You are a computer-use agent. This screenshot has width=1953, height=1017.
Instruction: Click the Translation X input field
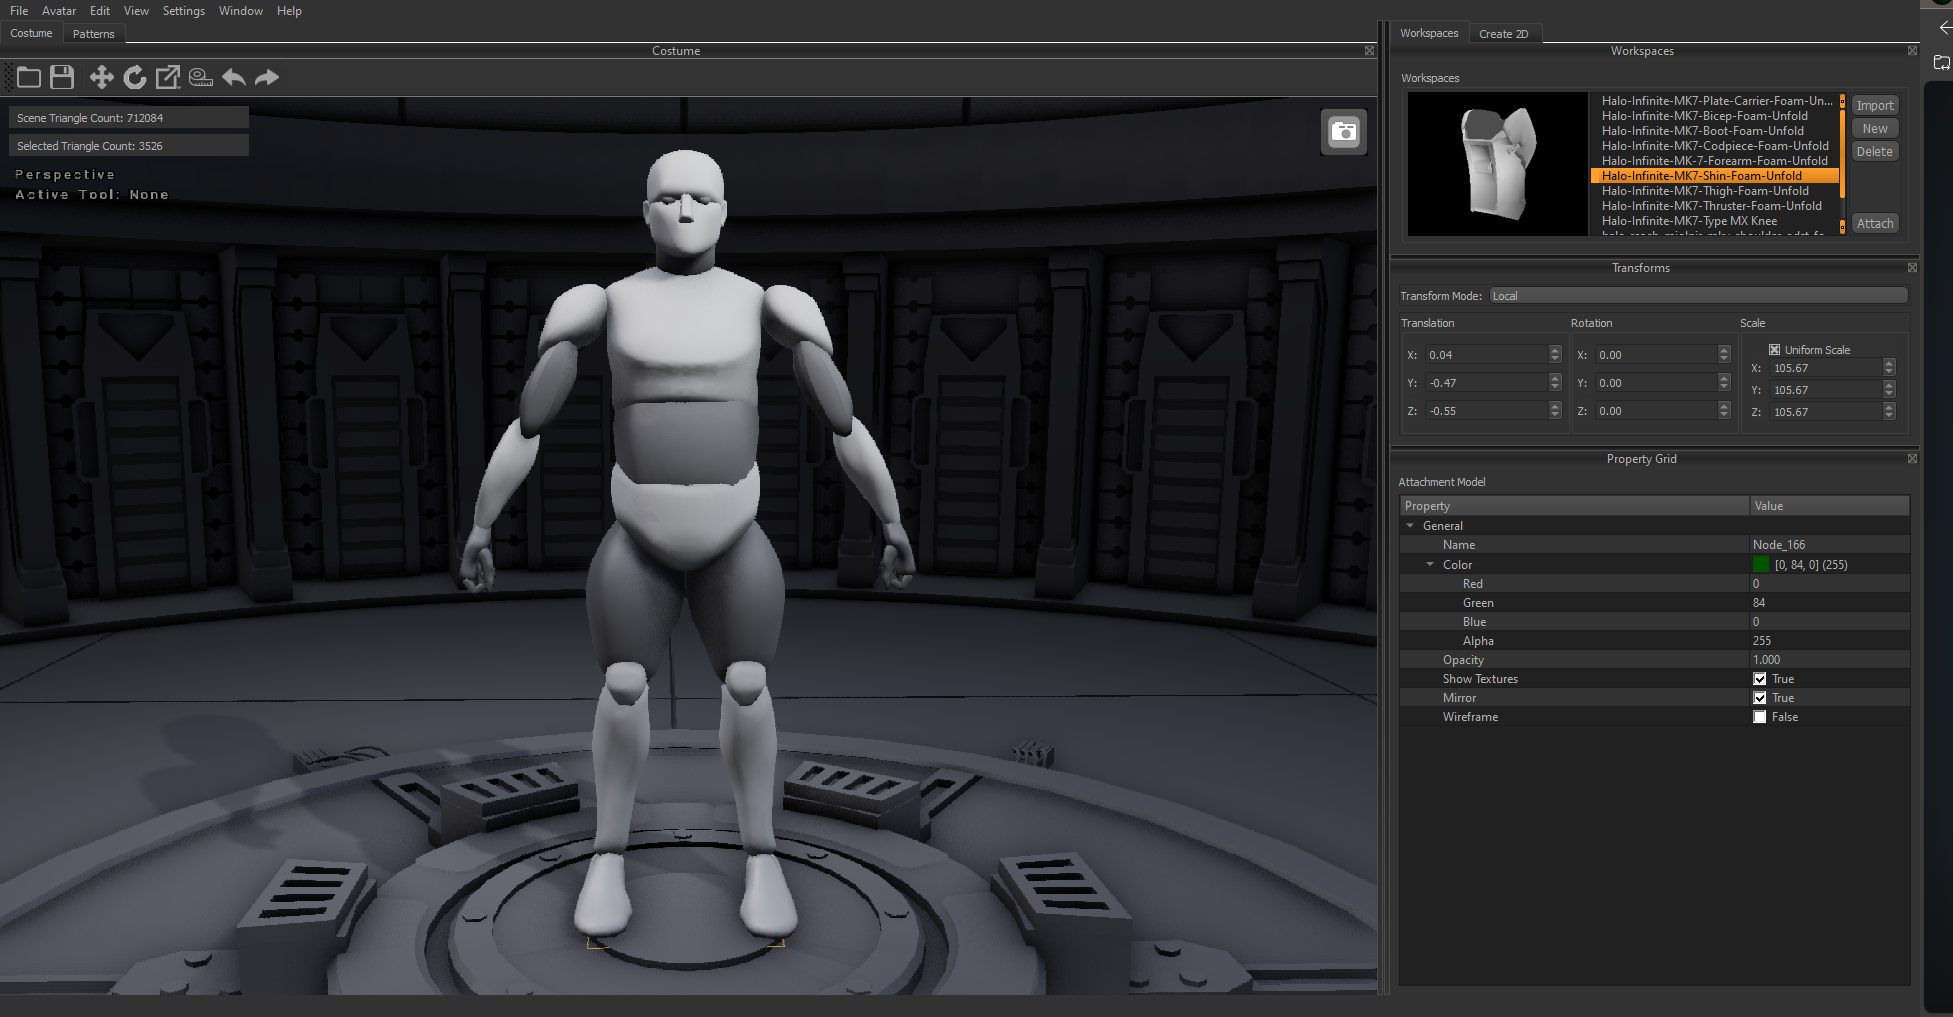pyautogui.click(x=1486, y=354)
